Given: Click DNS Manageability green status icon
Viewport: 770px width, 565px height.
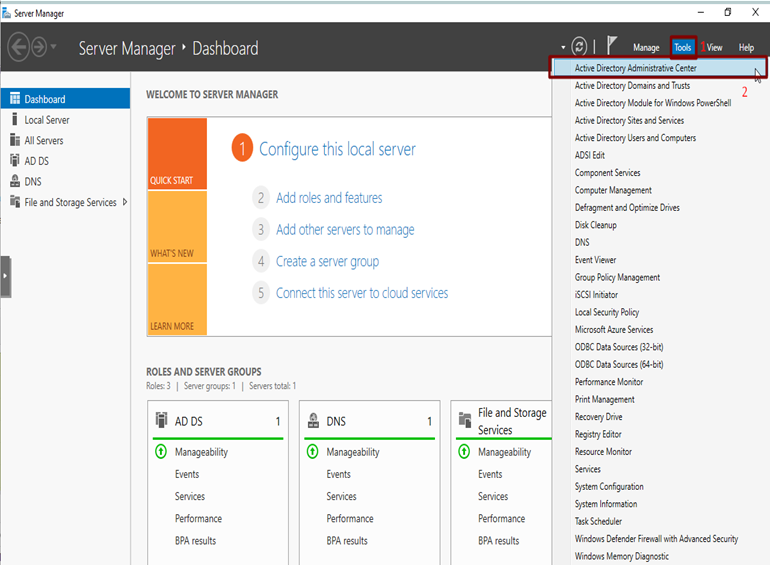Looking at the screenshot, I should [x=313, y=451].
